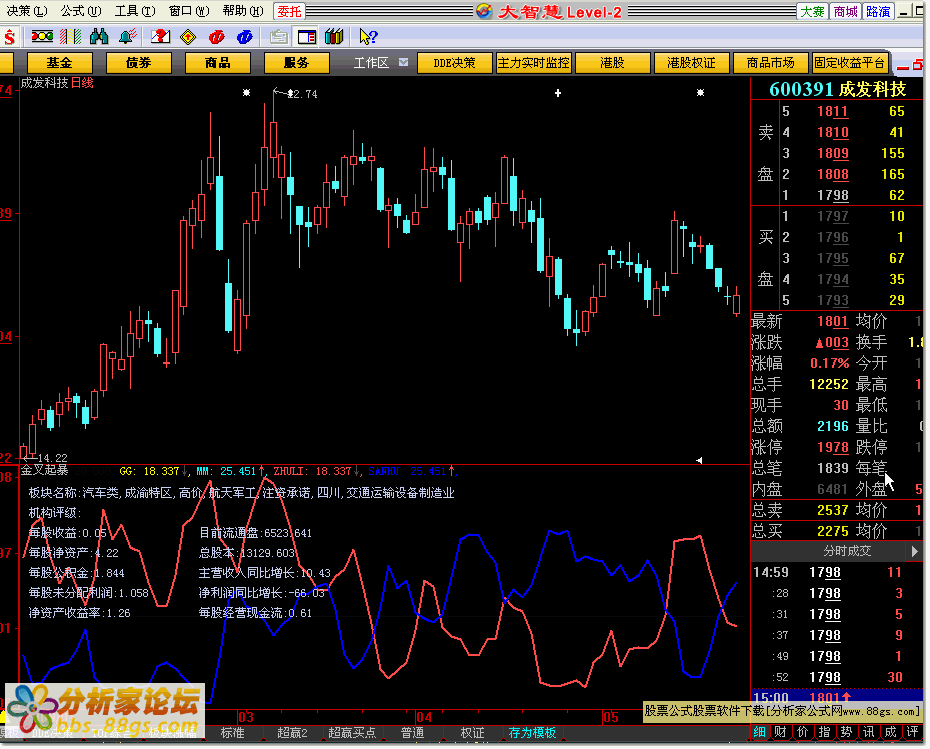
Task: Click the 600391 成发科技 stock title
Action: pyautogui.click(x=837, y=89)
